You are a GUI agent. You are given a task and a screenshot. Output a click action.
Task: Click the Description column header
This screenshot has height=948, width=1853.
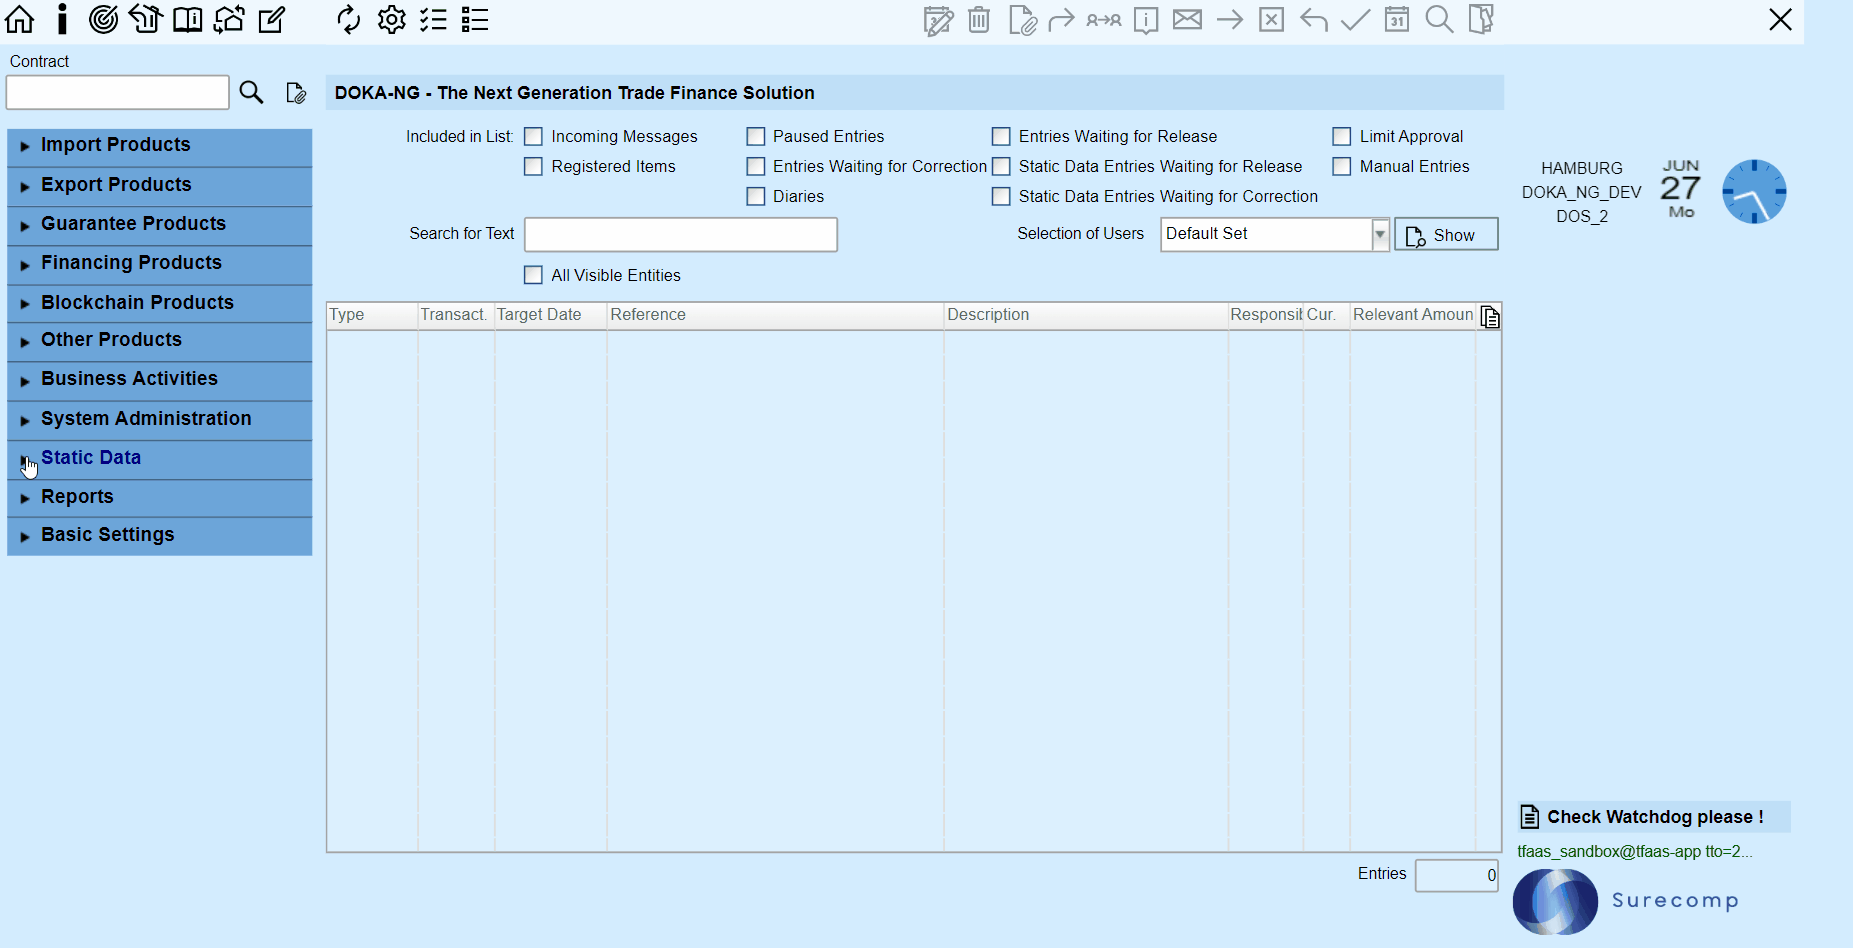(1086, 315)
